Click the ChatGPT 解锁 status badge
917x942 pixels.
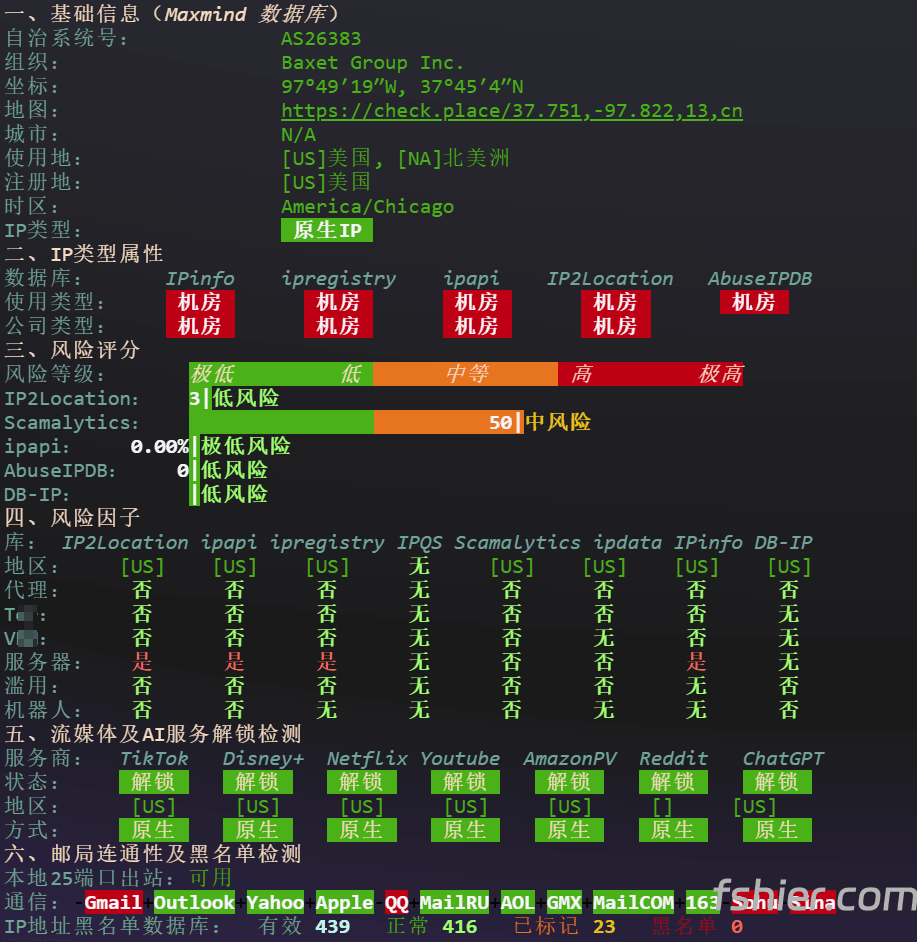tap(777, 782)
